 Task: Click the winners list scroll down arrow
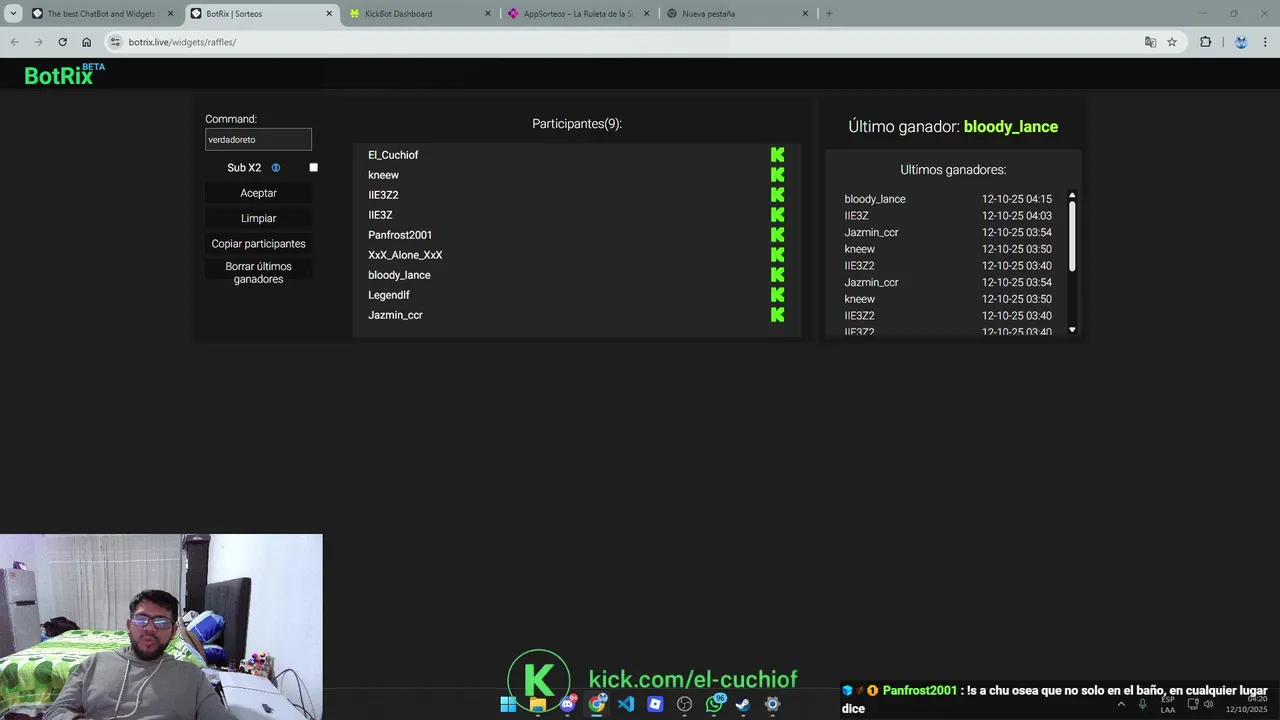[1072, 330]
